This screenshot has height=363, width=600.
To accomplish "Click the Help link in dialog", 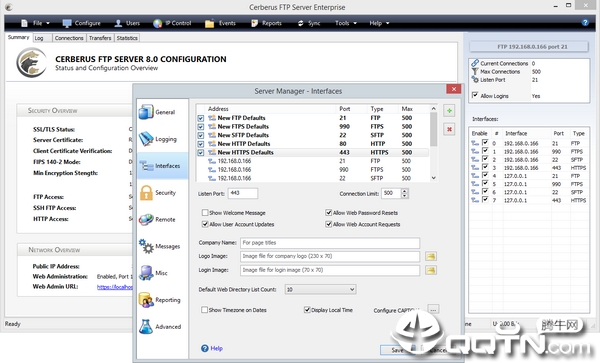I will pyautogui.click(x=217, y=348).
